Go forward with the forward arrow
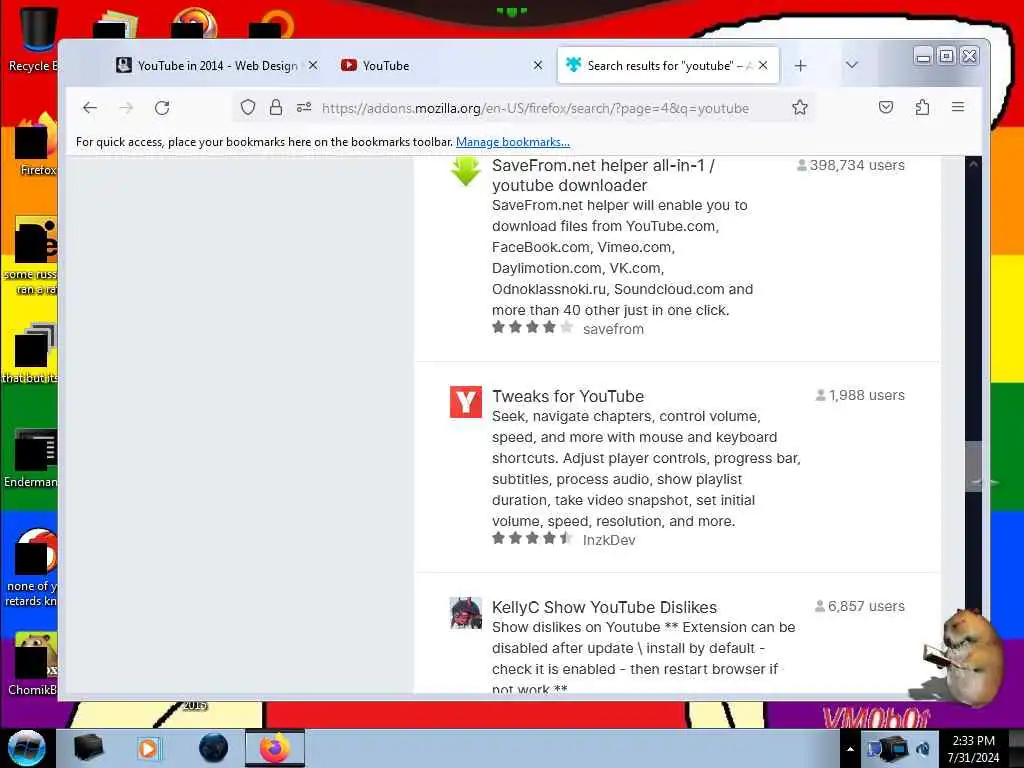1024x768 pixels. 126,108
